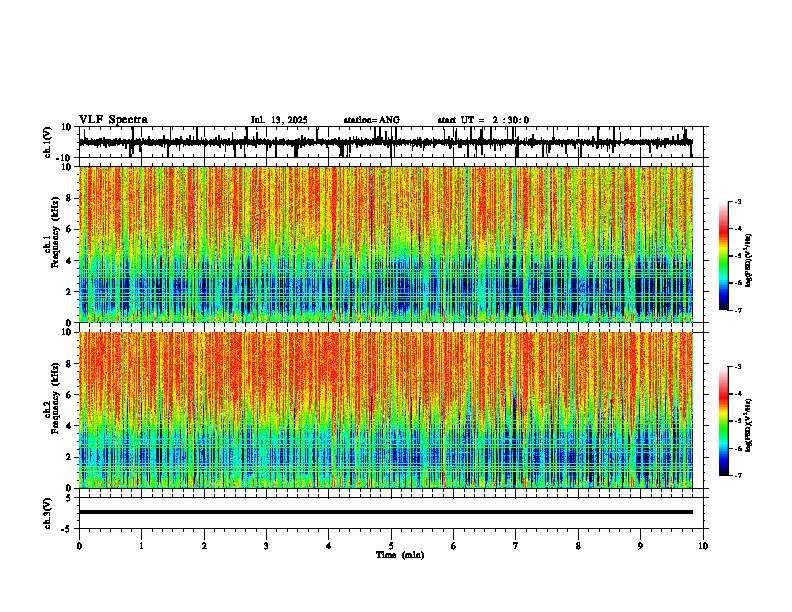The height and width of the screenshot is (612, 792).
Task: Select time axis end tick label "10"
Action: (x=703, y=546)
